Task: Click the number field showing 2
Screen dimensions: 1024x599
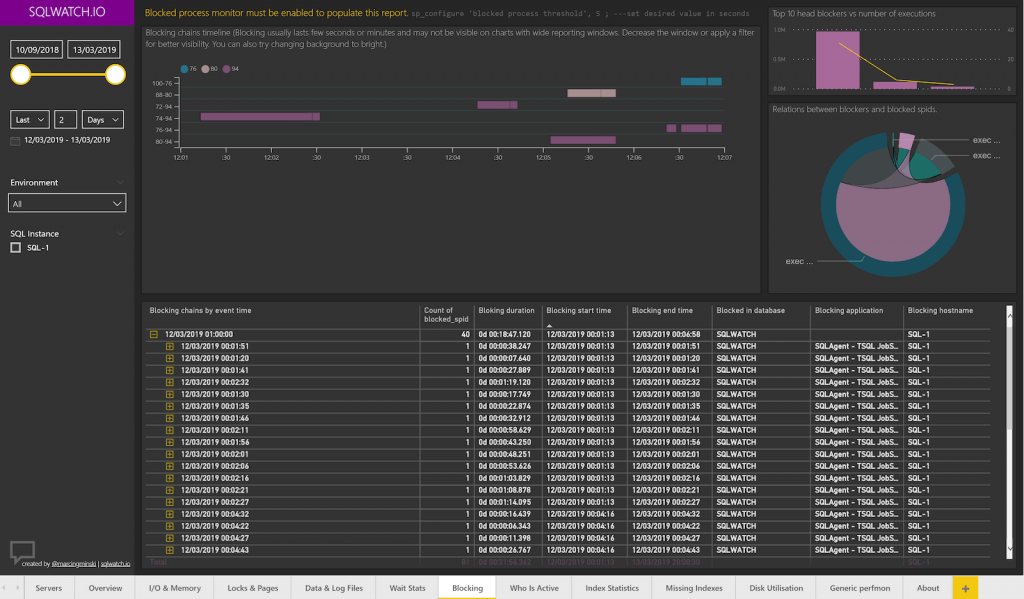Action: 66,120
